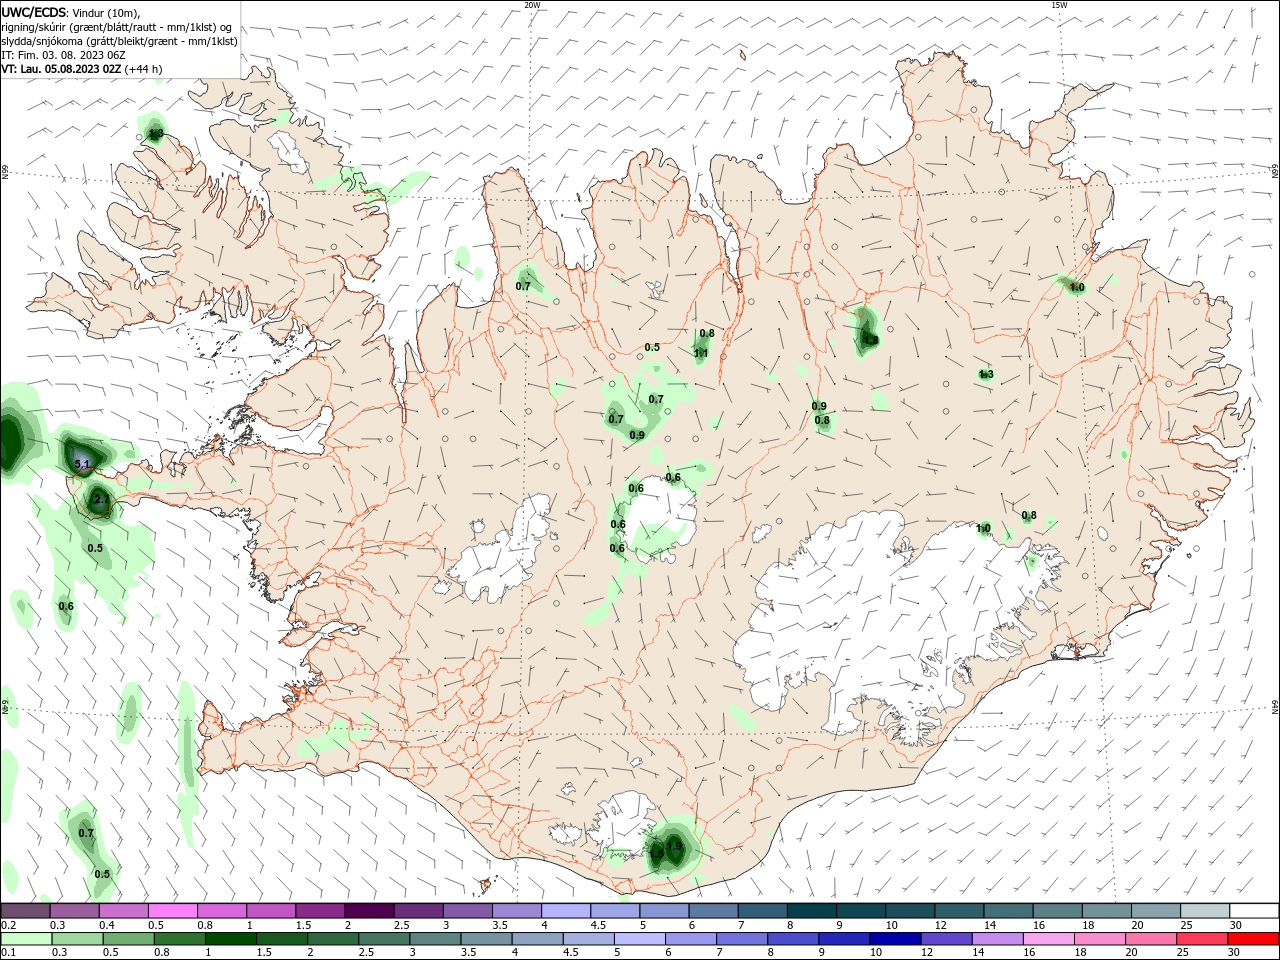Click the darkest green legend swatch labeled 1
This screenshot has width=1280, height=960.
pos(231,939)
